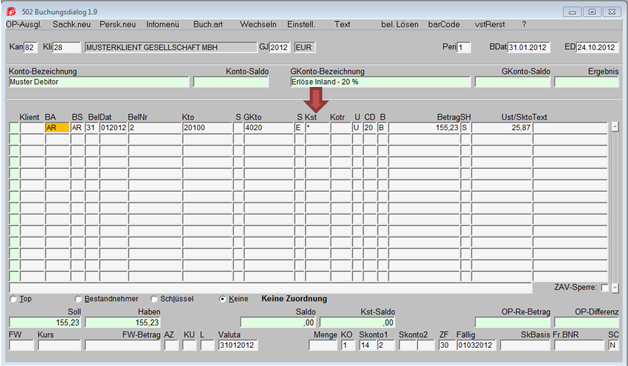Click the Haben total field 155,23
Viewport: 628px width, 366px height.
(x=123, y=322)
